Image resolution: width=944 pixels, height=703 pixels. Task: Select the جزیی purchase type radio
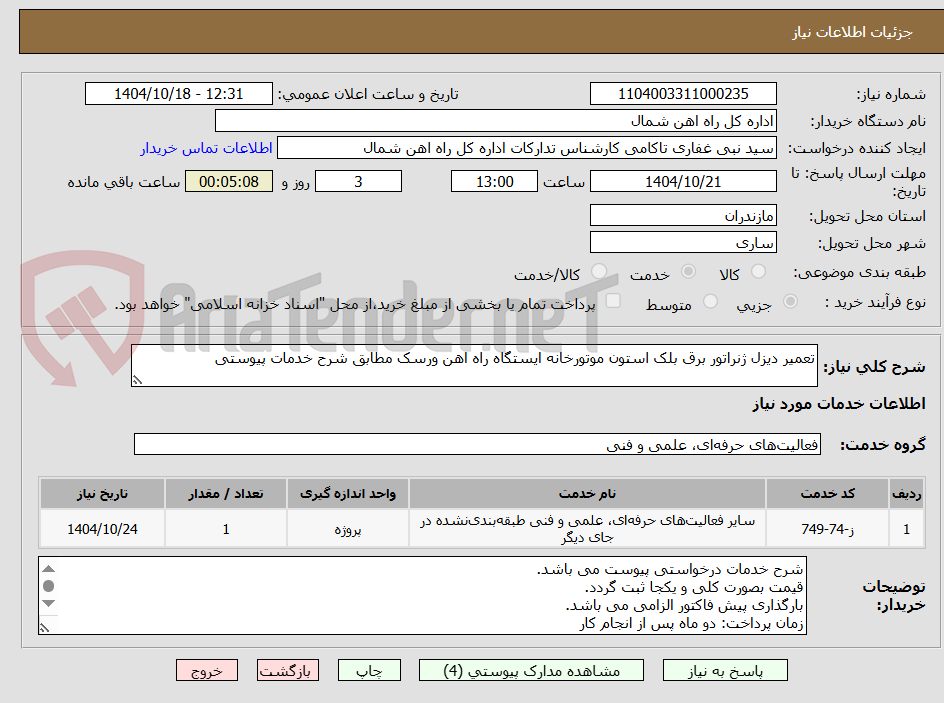pyautogui.click(x=790, y=301)
